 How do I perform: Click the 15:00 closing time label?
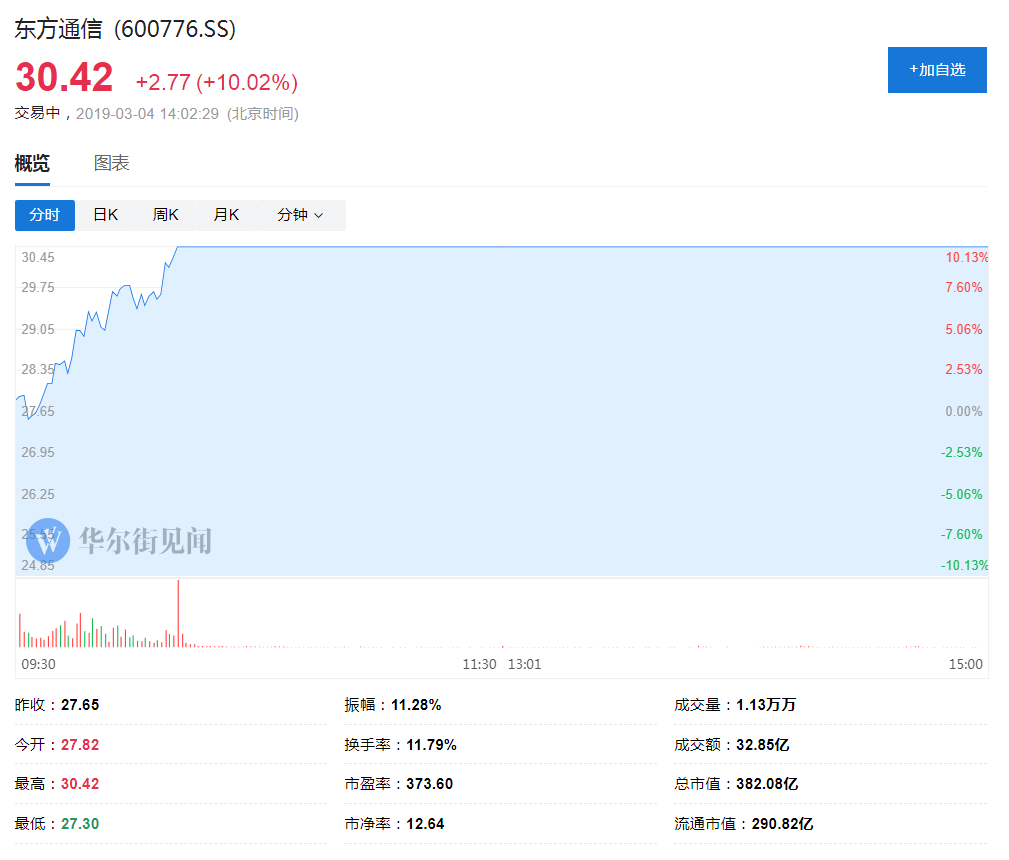(x=966, y=664)
